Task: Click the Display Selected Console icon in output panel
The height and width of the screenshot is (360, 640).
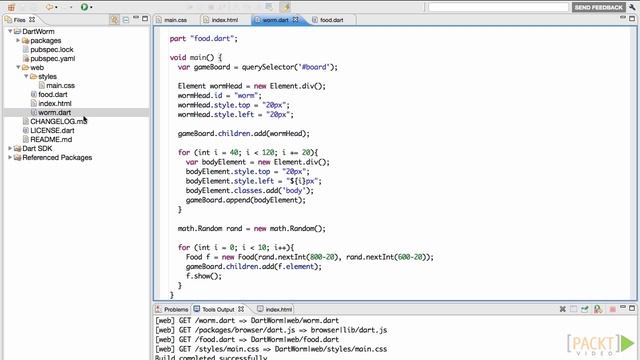Action: [598, 309]
